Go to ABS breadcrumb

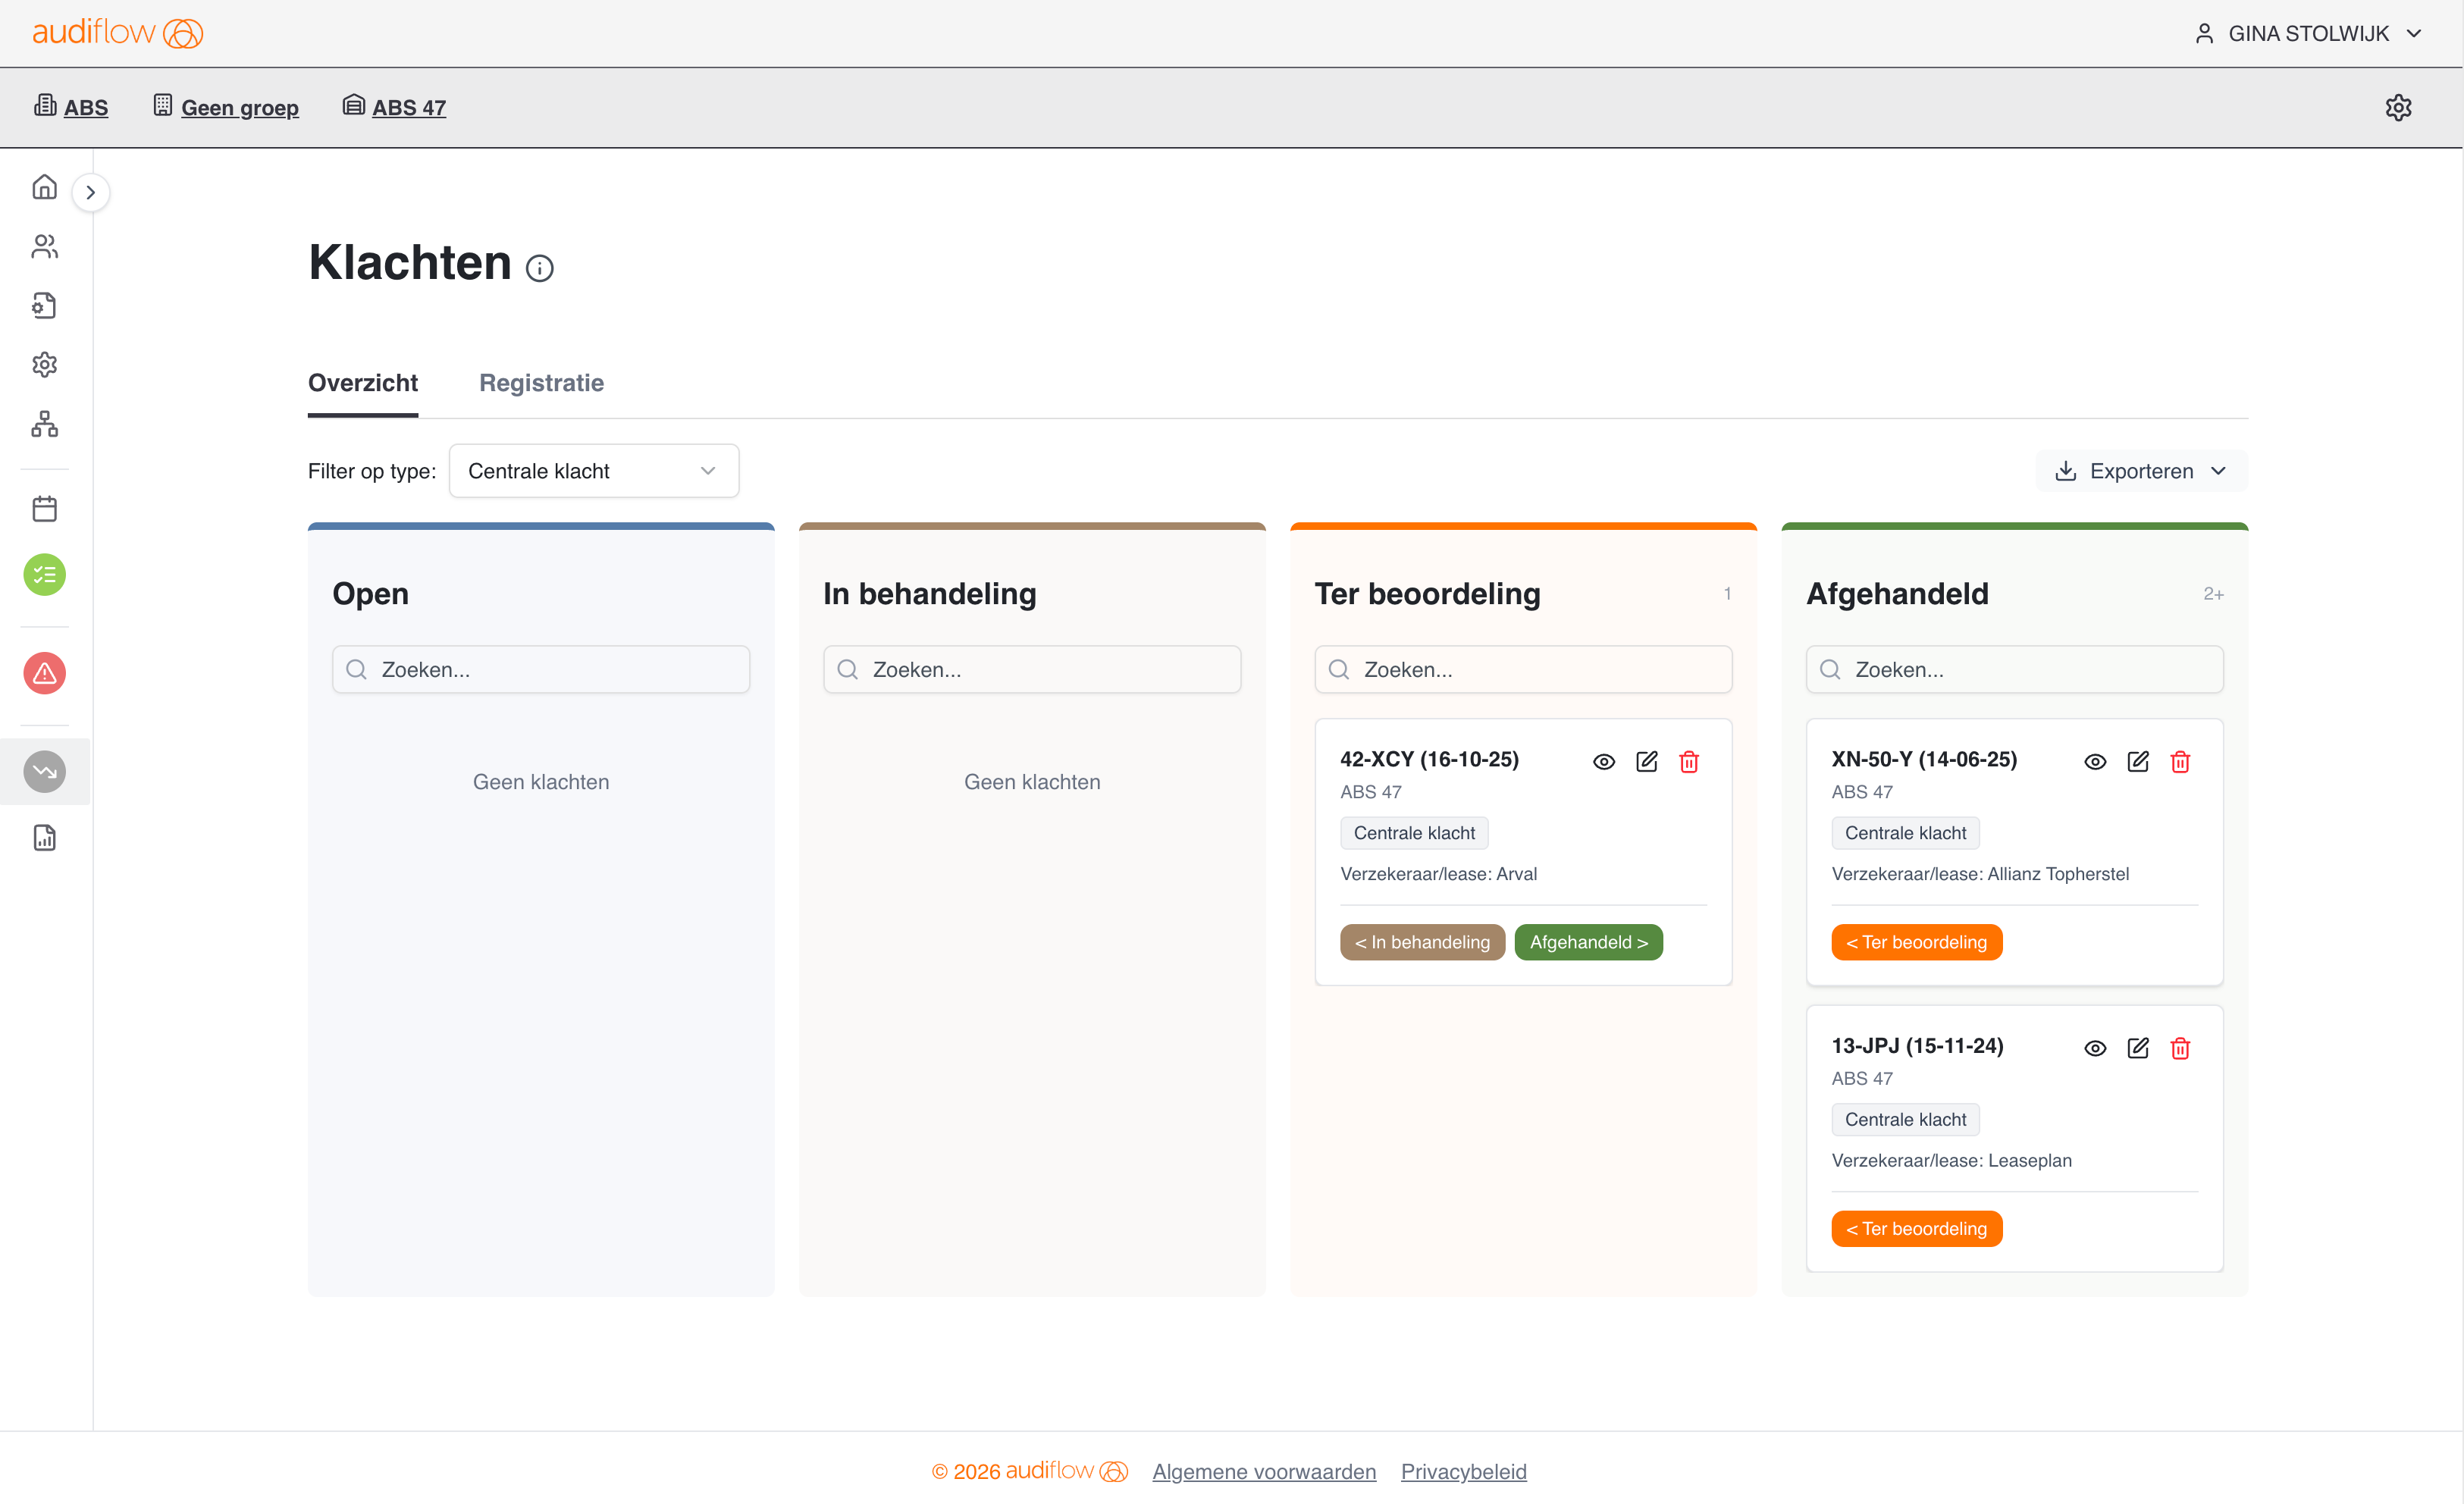(x=71, y=107)
